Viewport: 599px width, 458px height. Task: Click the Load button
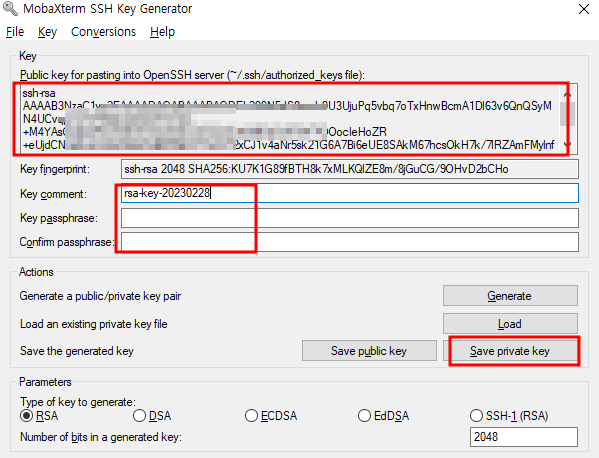click(x=510, y=324)
